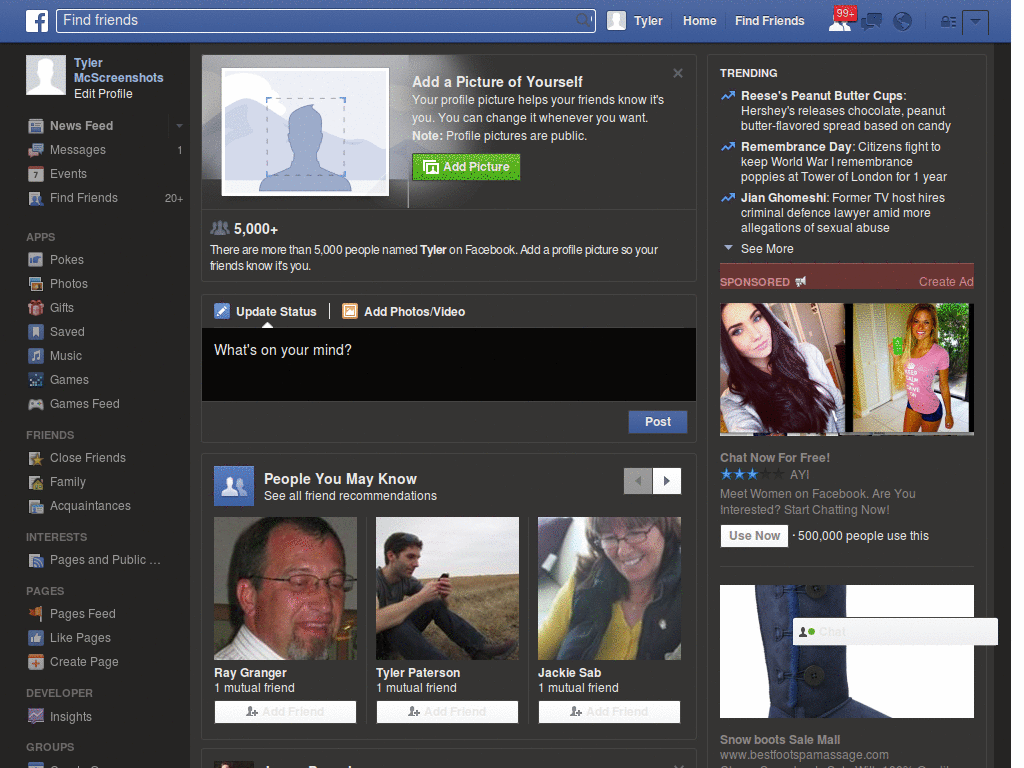Open Tyler's profile from top bar
1024x768 pixels.
pos(635,21)
